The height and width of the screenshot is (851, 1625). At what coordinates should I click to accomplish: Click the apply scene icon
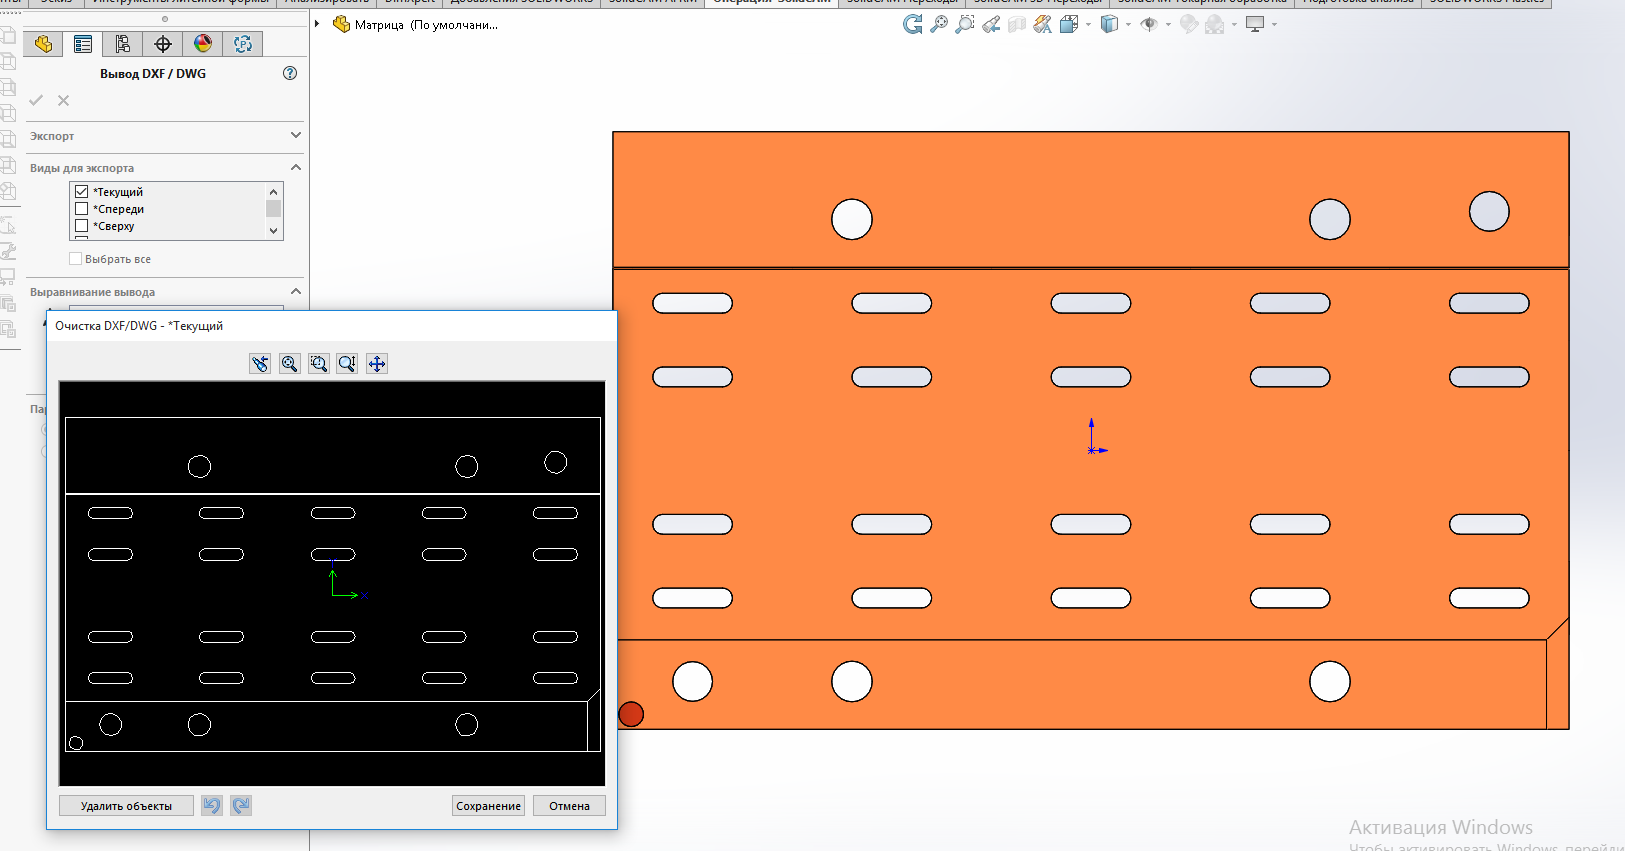click(1215, 25)
